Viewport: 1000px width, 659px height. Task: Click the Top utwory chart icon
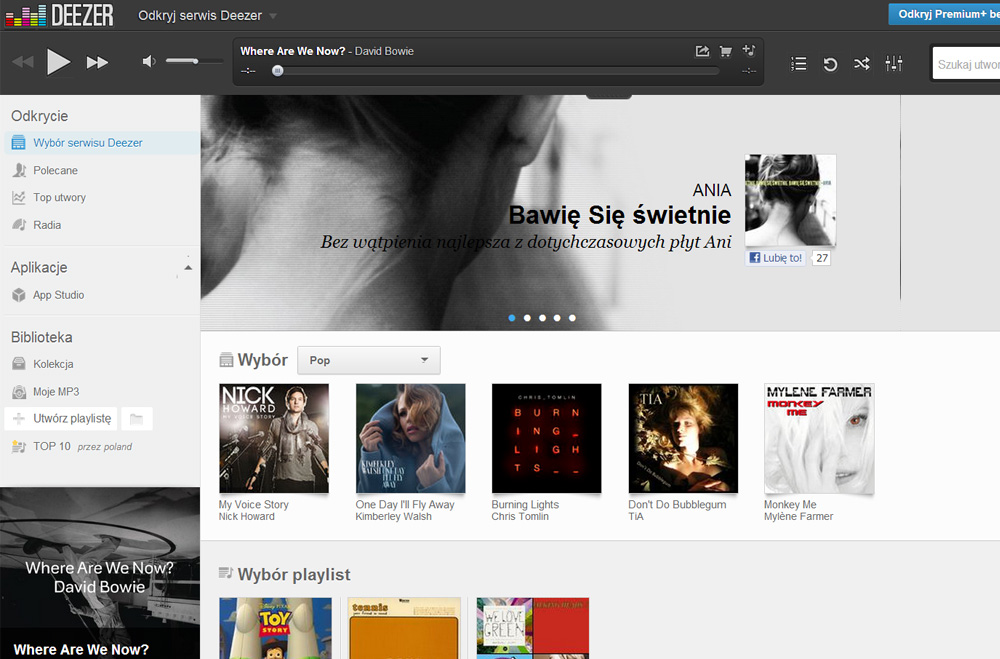point(19,198)
